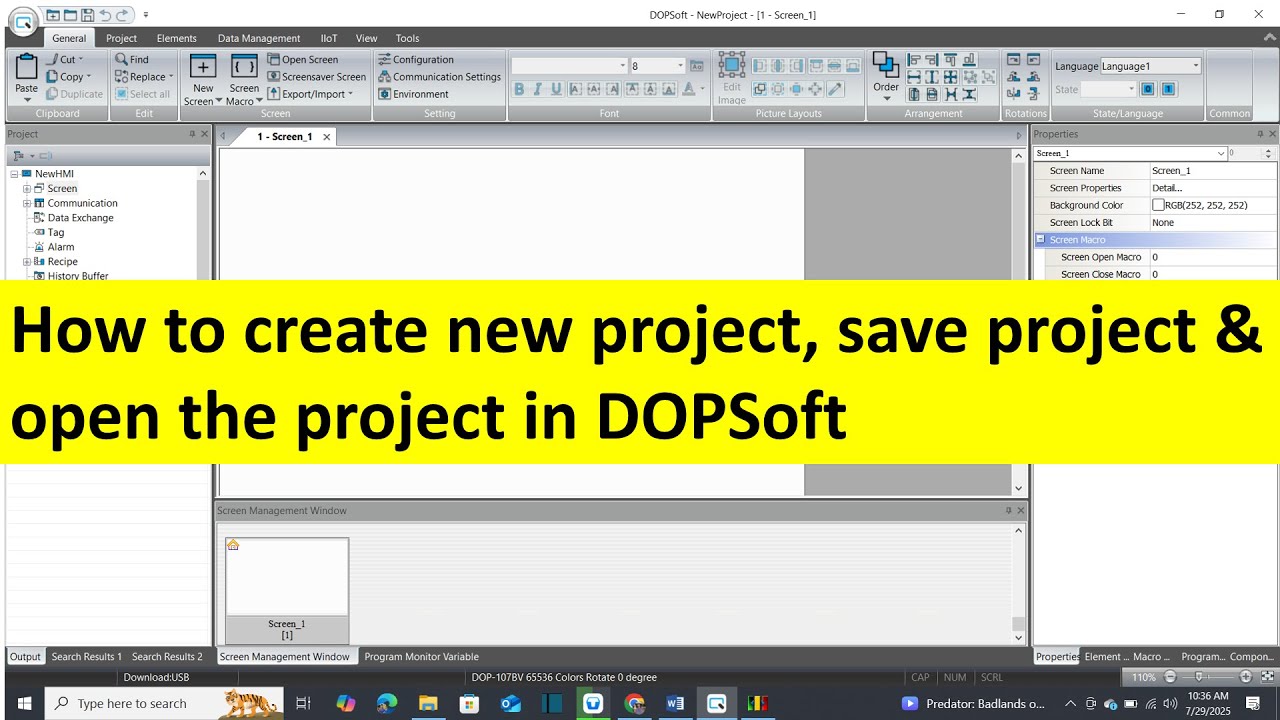Toggle underline text formatting
The height and width of the screenshot is (720, 1280).
point(556,89)
